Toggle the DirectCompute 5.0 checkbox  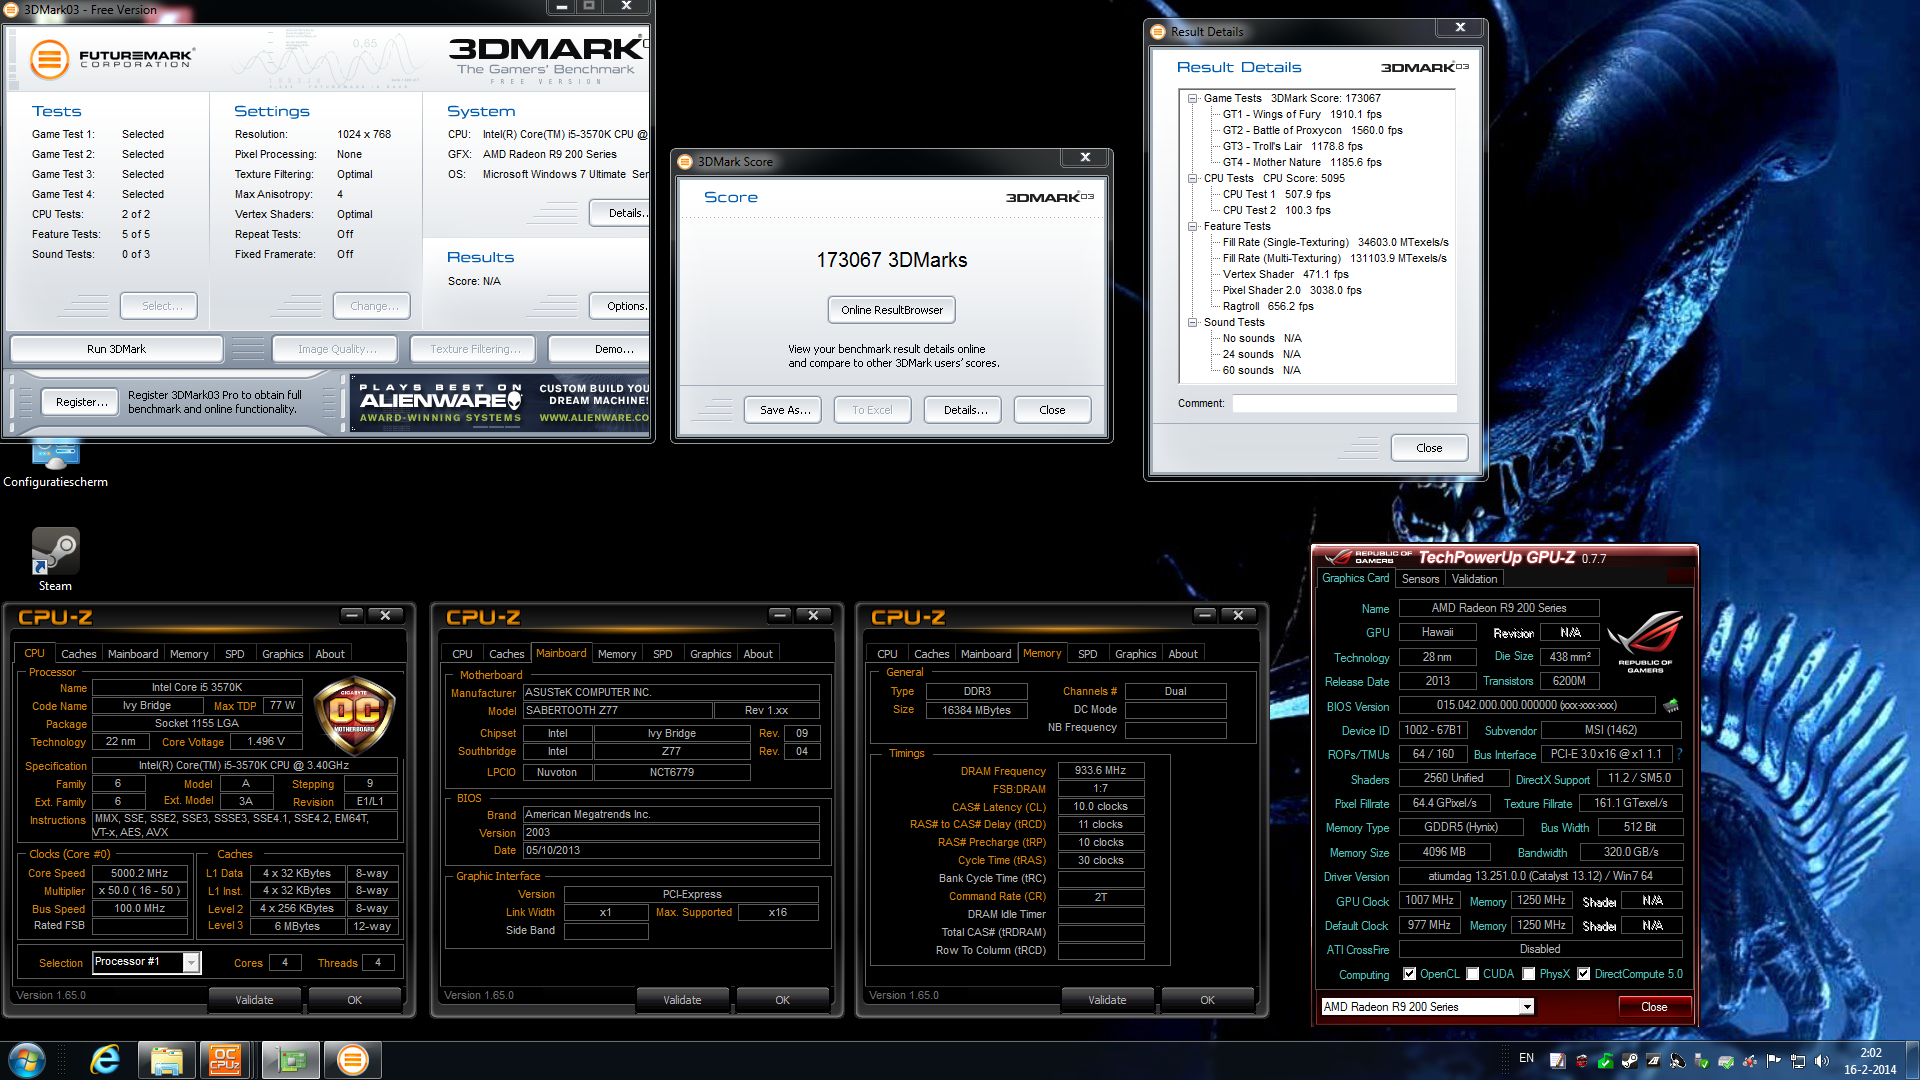coord(1583,974)
